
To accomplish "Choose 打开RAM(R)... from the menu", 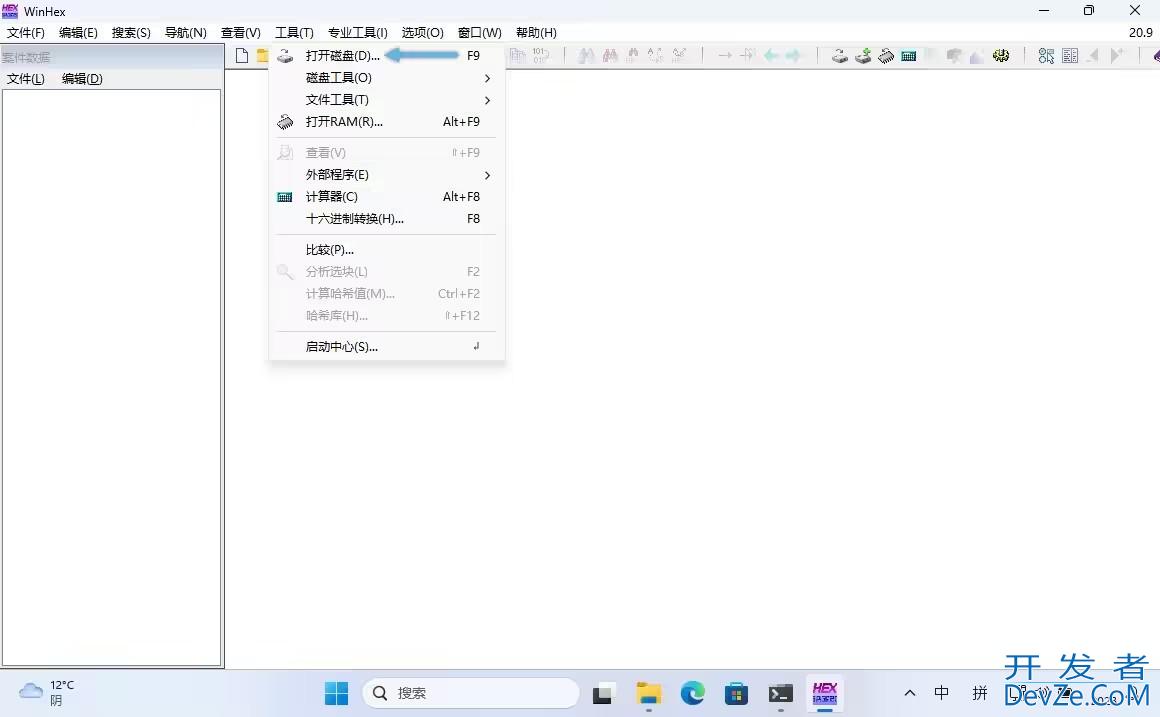I will click(387, 122).
